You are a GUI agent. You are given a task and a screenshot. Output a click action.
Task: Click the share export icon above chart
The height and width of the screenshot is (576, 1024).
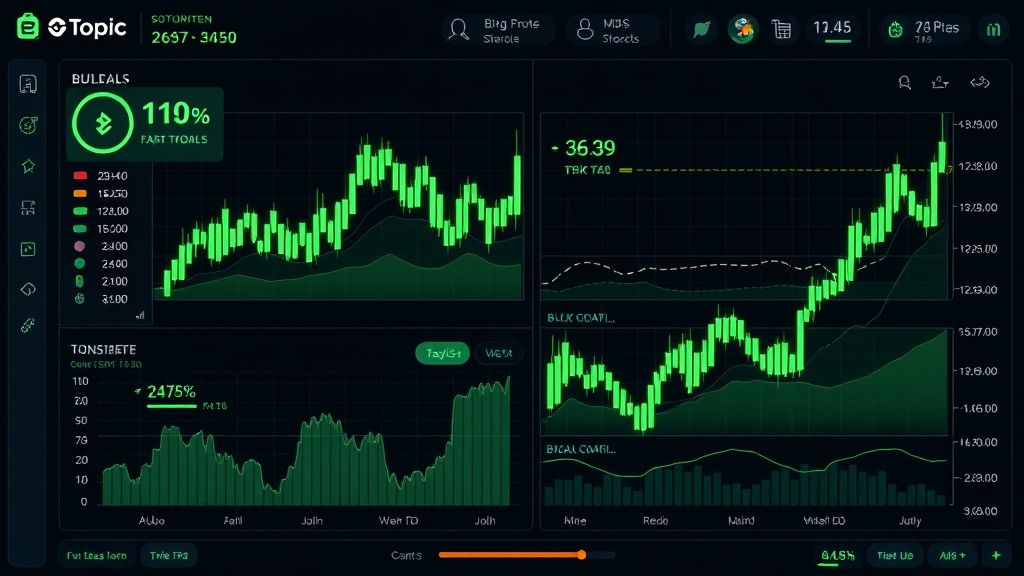(x=940, y=82)
